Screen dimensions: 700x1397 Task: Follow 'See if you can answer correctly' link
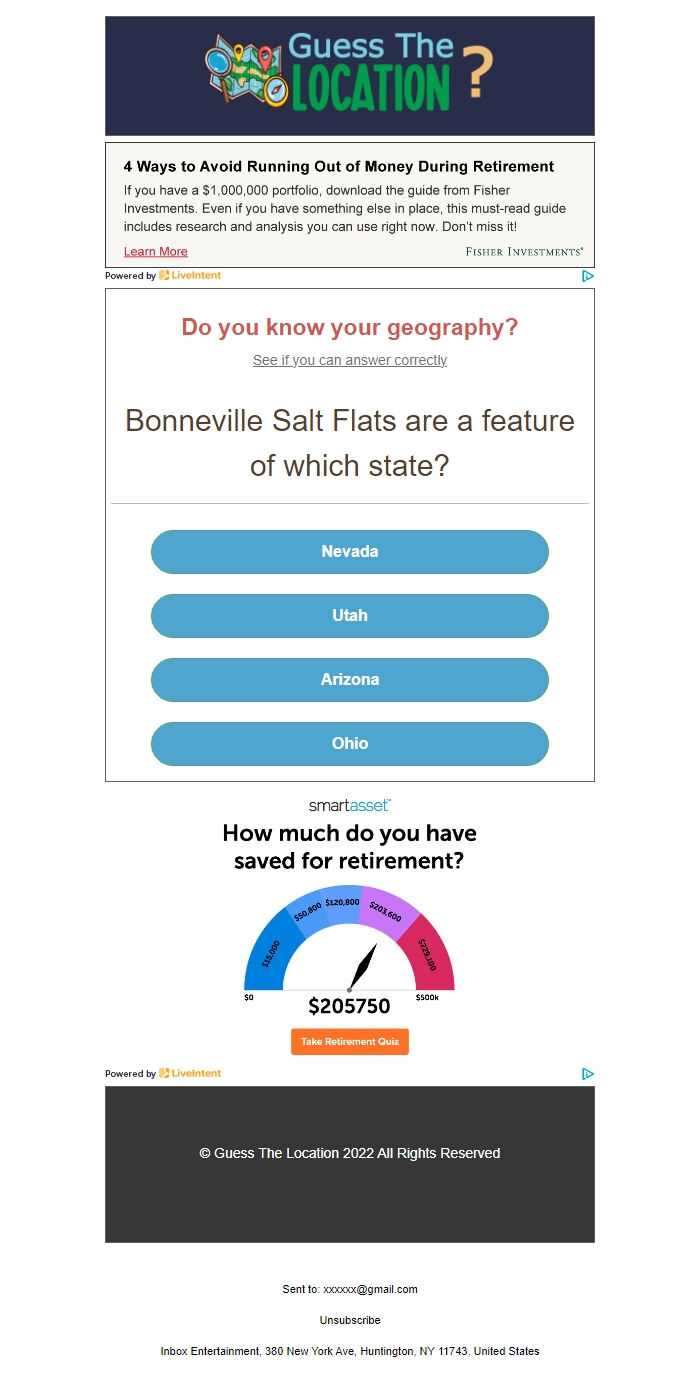pos(350,360)
